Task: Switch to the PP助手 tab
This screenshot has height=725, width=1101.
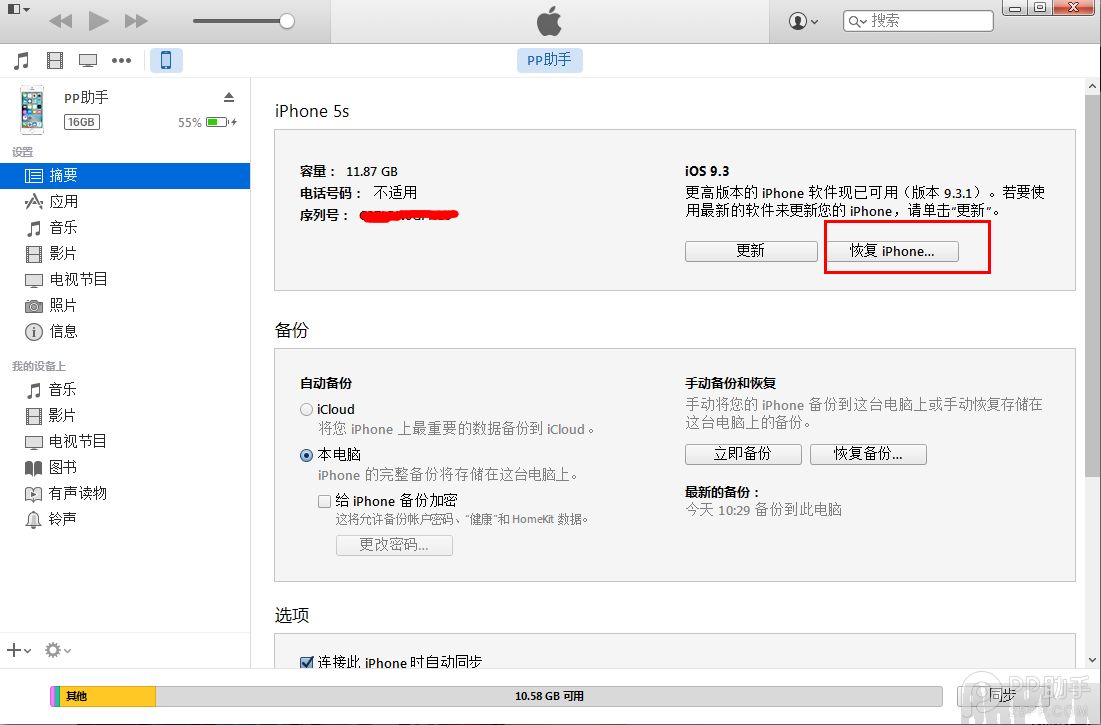Action: point(549,60)
